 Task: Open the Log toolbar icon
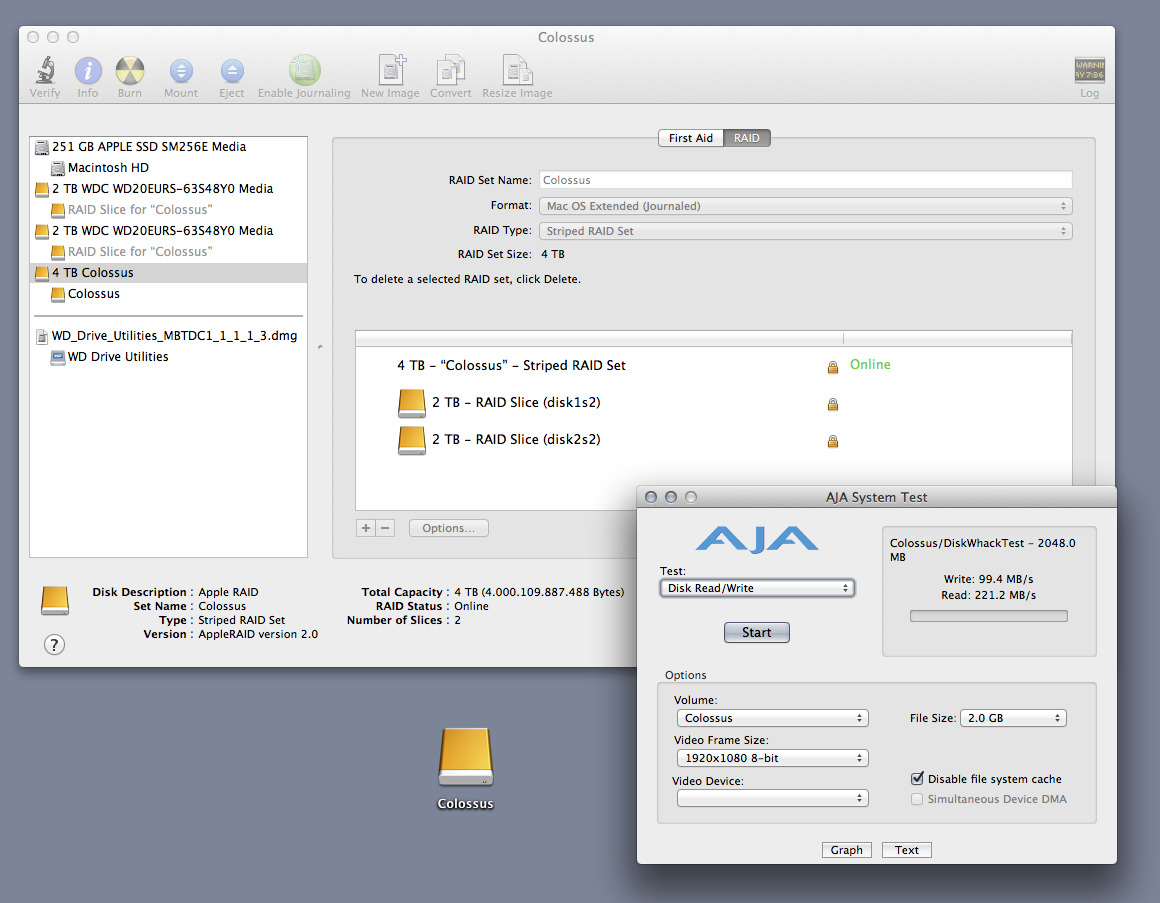point(1089,70)
